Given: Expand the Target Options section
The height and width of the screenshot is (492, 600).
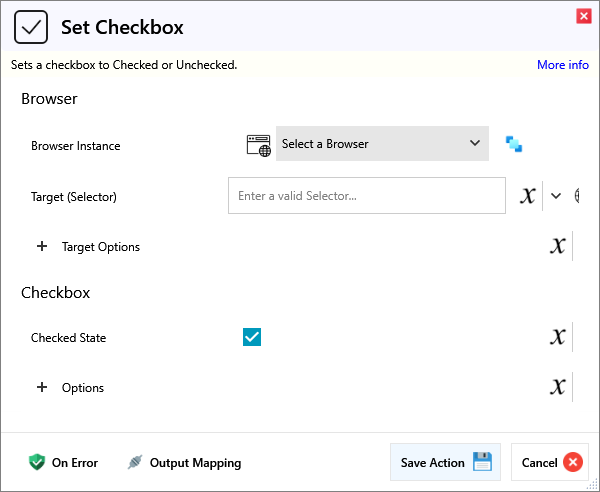Looking at the screenshot, I should pos(42,246).
